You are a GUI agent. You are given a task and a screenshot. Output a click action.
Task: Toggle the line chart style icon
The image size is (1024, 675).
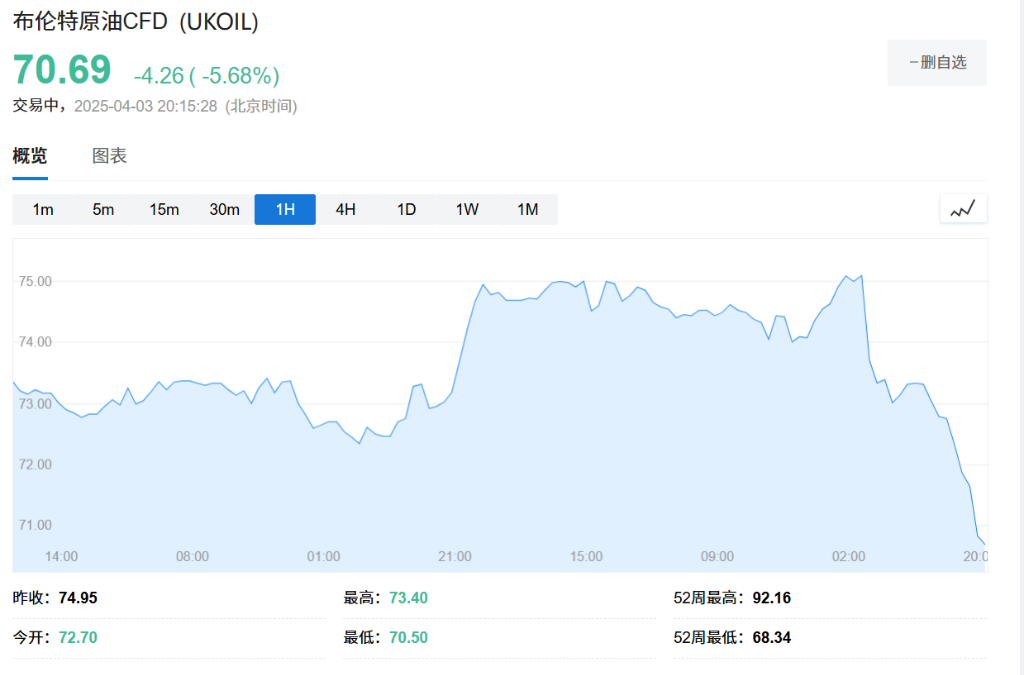[963, 209]
